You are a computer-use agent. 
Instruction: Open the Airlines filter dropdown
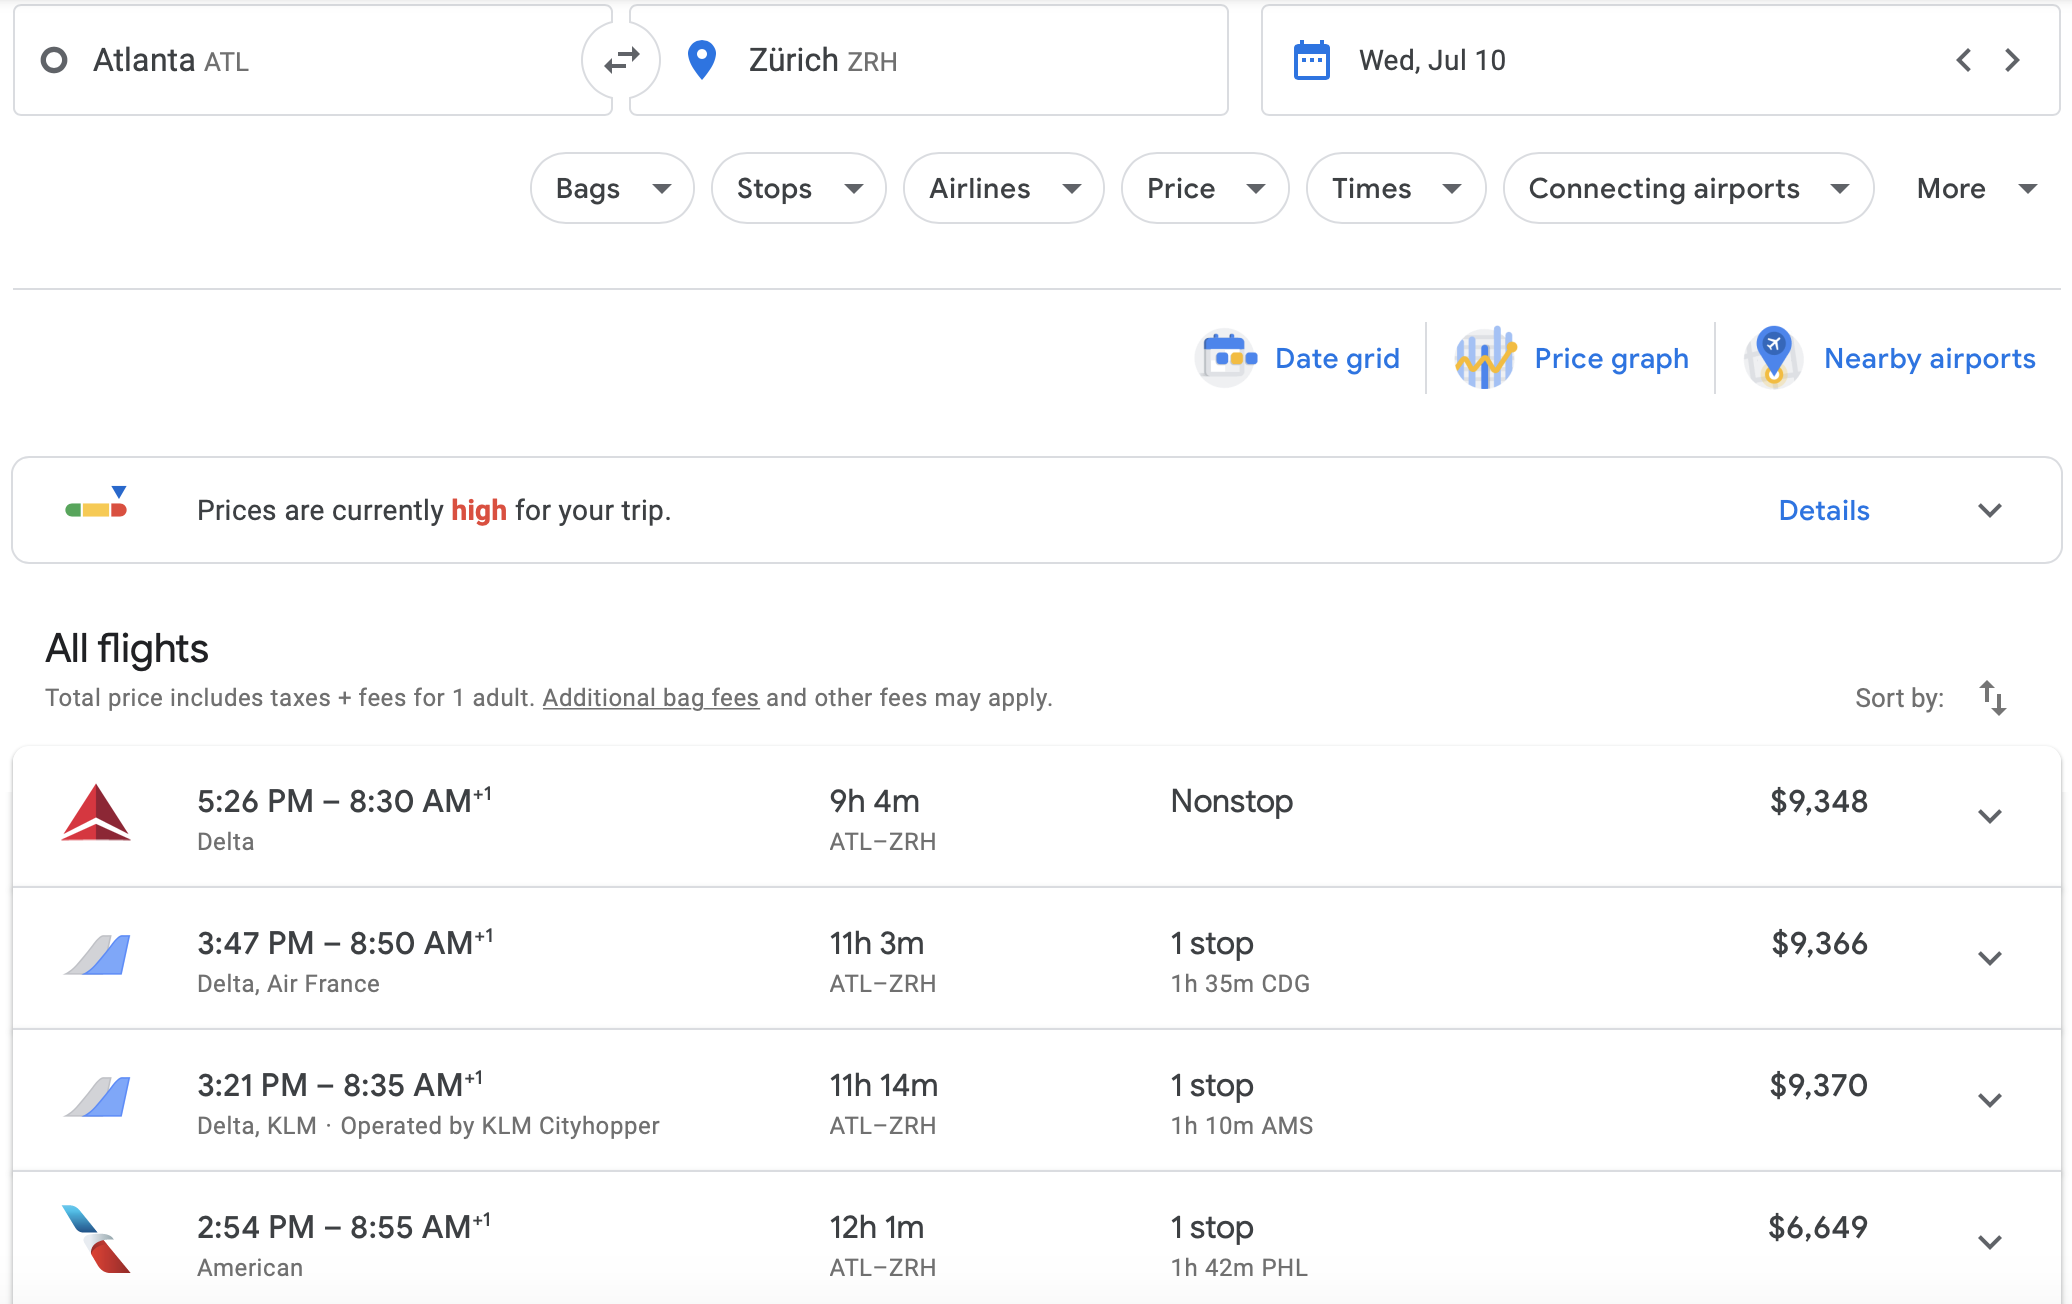click(x=1003, y=188)
